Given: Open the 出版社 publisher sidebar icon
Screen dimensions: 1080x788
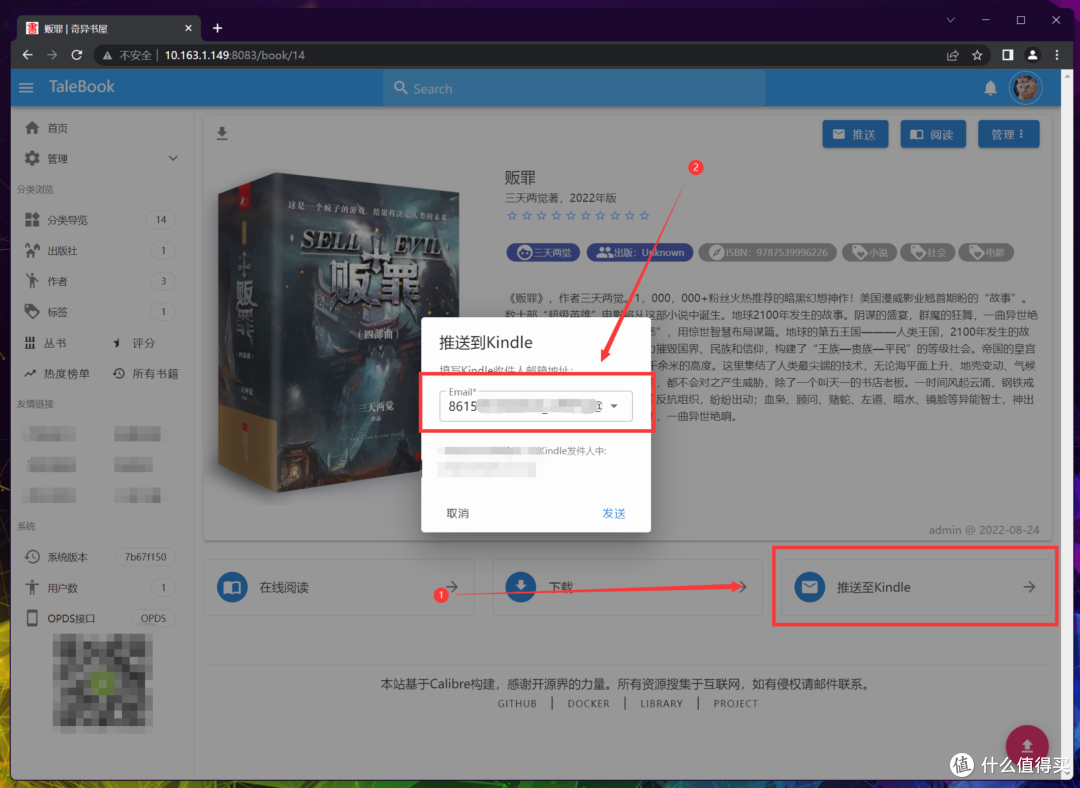Looking at the screenshot, I should 31,250.
